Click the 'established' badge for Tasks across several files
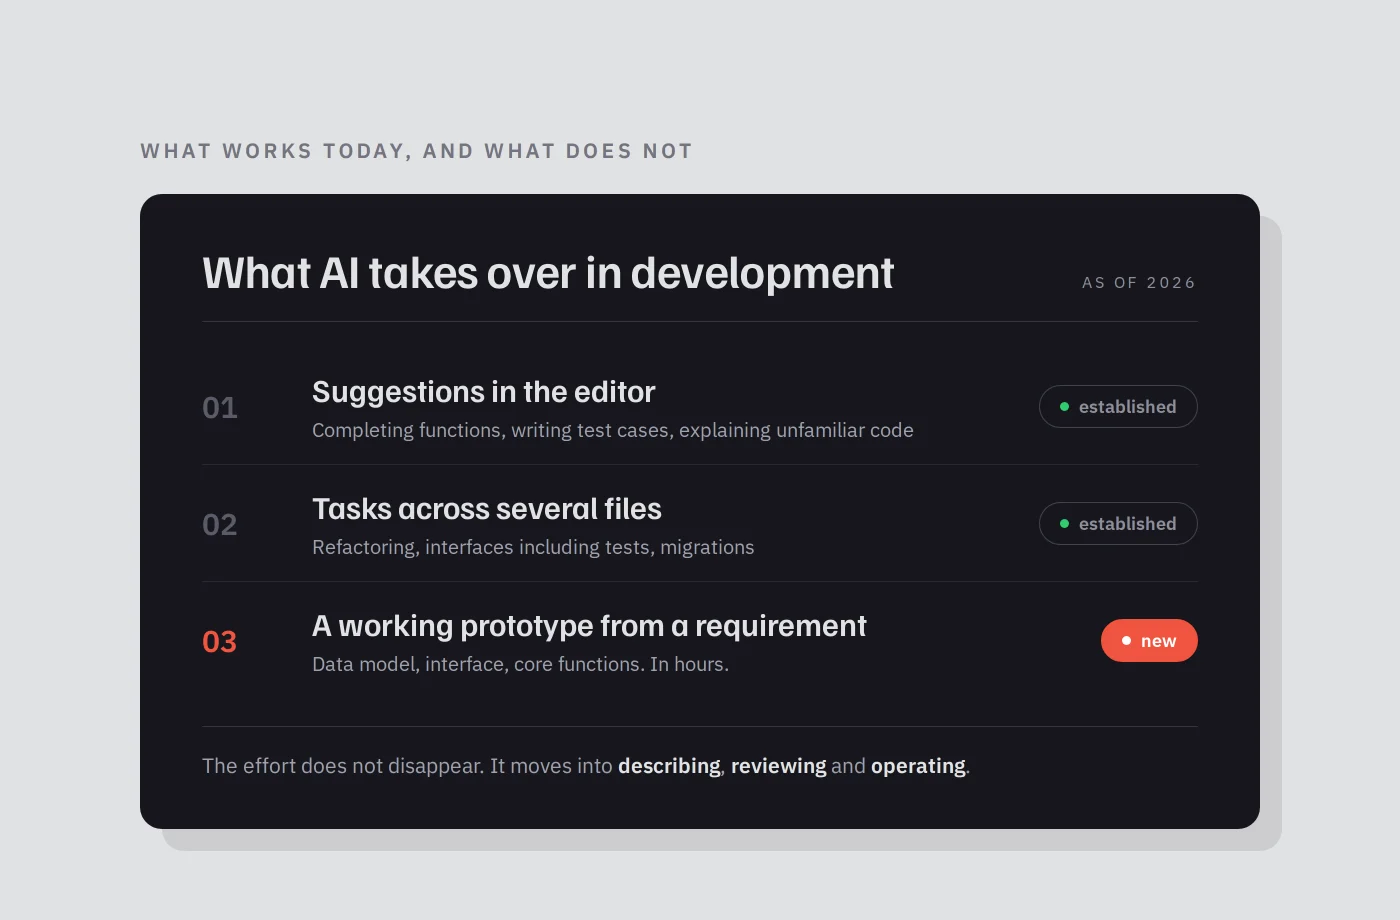The height and width of the screenshot is (920, 1400). (1118, 523)
